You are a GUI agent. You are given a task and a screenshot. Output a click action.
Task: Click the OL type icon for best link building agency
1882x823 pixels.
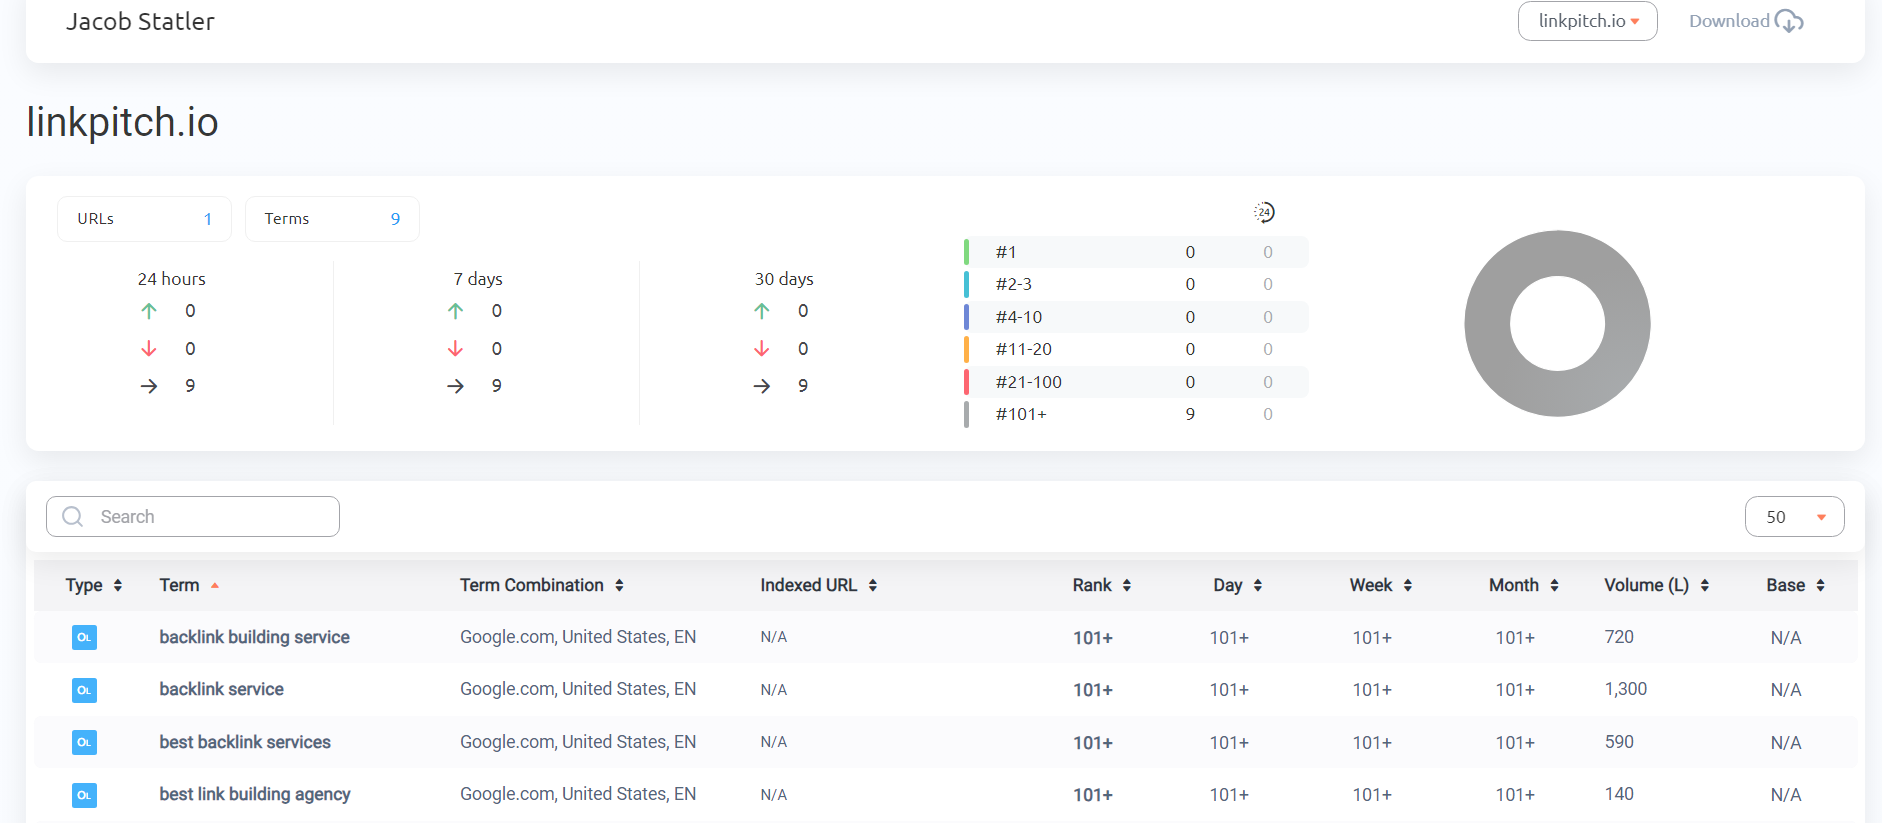[84, 795]
